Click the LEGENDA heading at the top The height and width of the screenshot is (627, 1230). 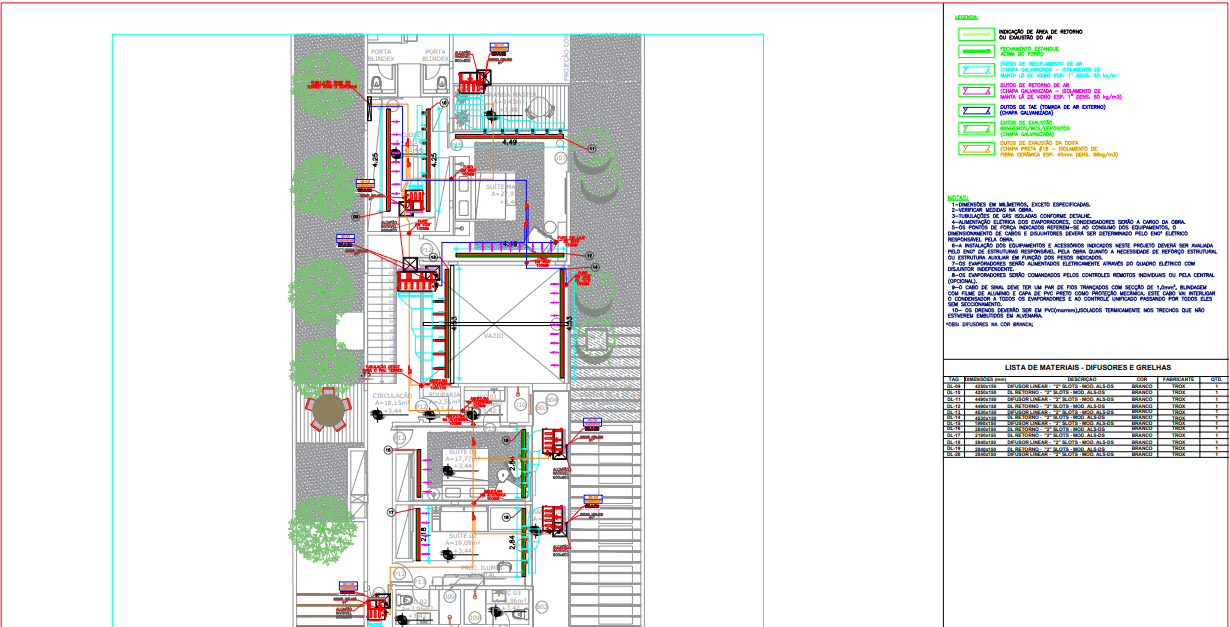click(966, 17)
